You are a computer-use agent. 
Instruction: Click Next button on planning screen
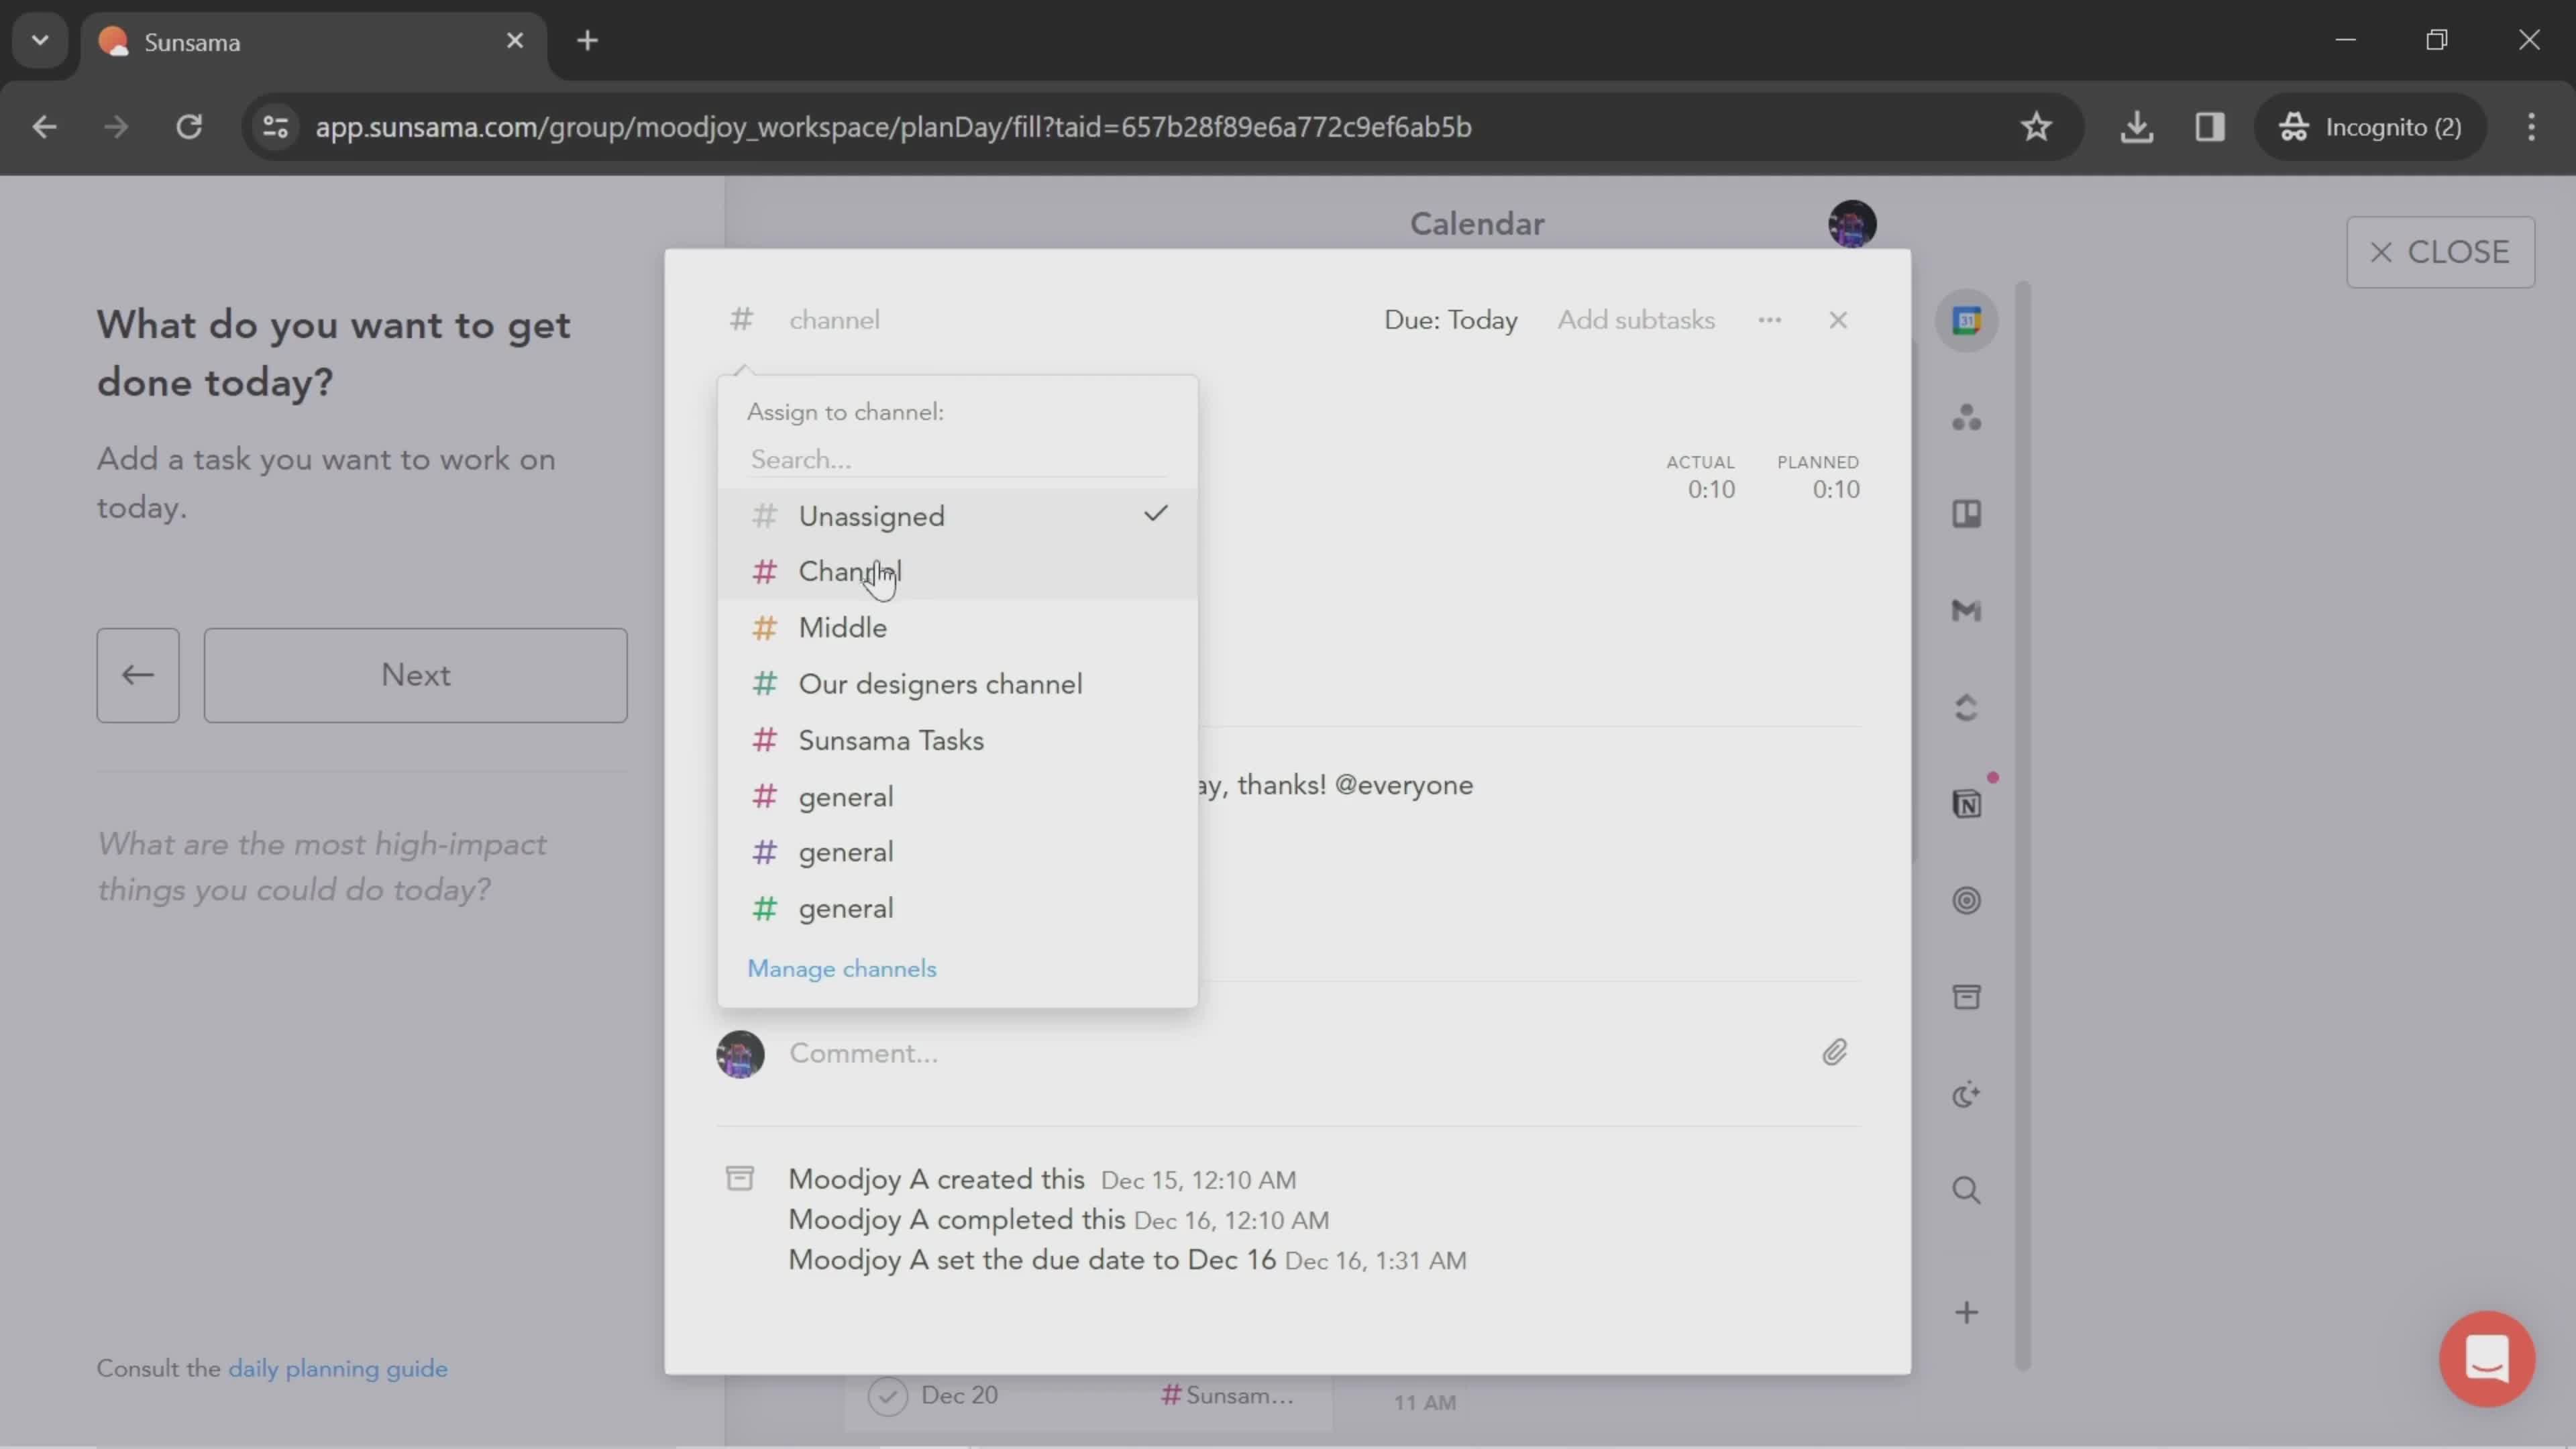click(414, 674)
